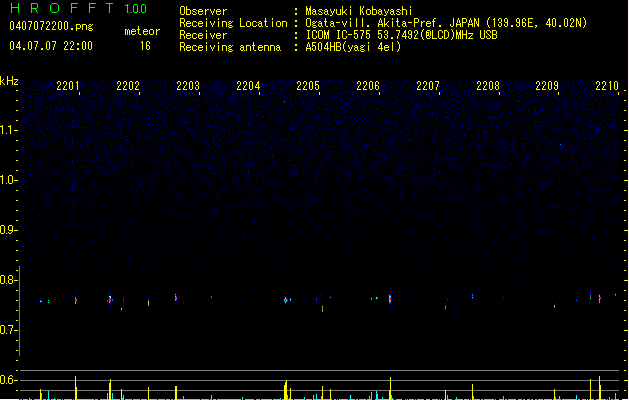Click the Observer label
Screen dimensions: 629x400
(x=203, y=11)
